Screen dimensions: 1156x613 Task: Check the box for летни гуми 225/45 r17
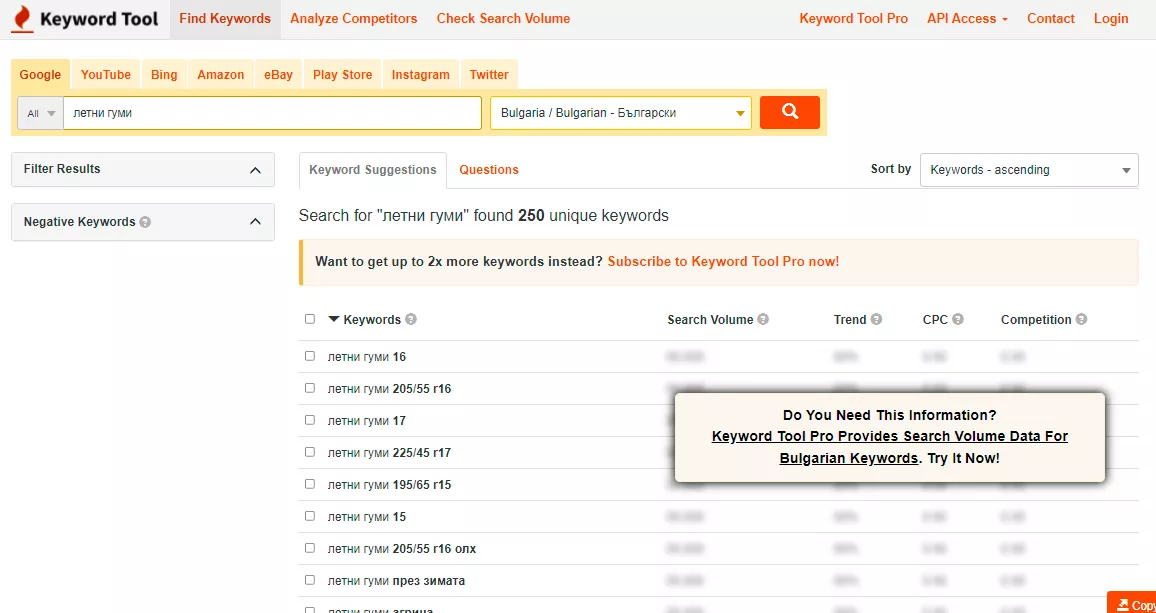pyautogui.click(x=310, y=451)
